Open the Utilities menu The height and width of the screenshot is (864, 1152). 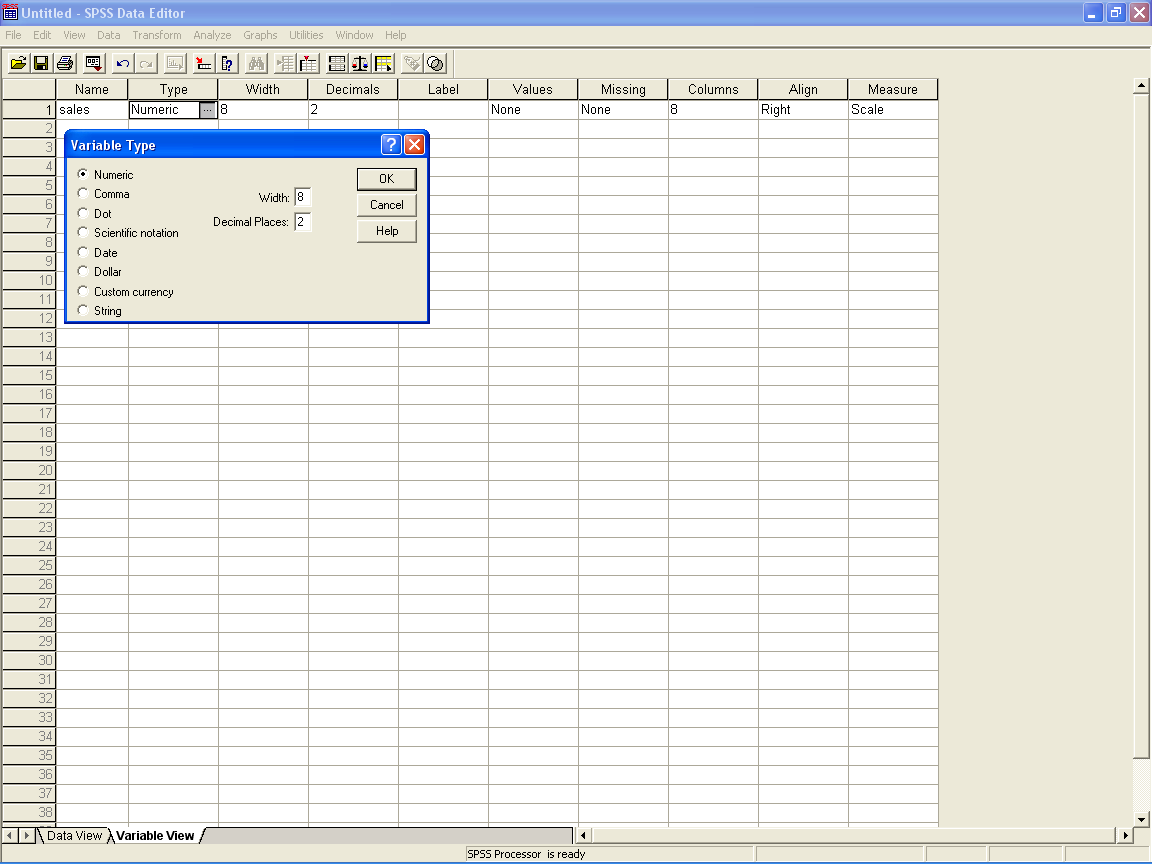pyautogui.click(x=306, y=35)
